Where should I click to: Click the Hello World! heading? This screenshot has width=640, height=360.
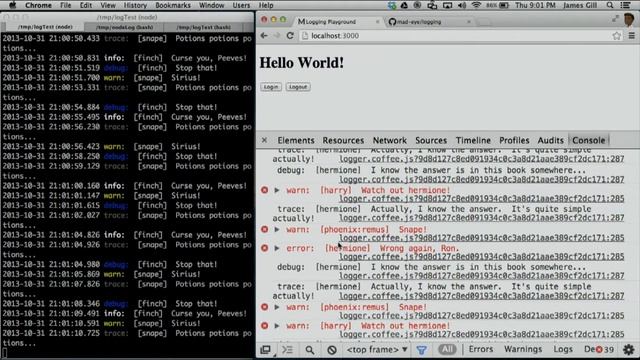point(302,63)
